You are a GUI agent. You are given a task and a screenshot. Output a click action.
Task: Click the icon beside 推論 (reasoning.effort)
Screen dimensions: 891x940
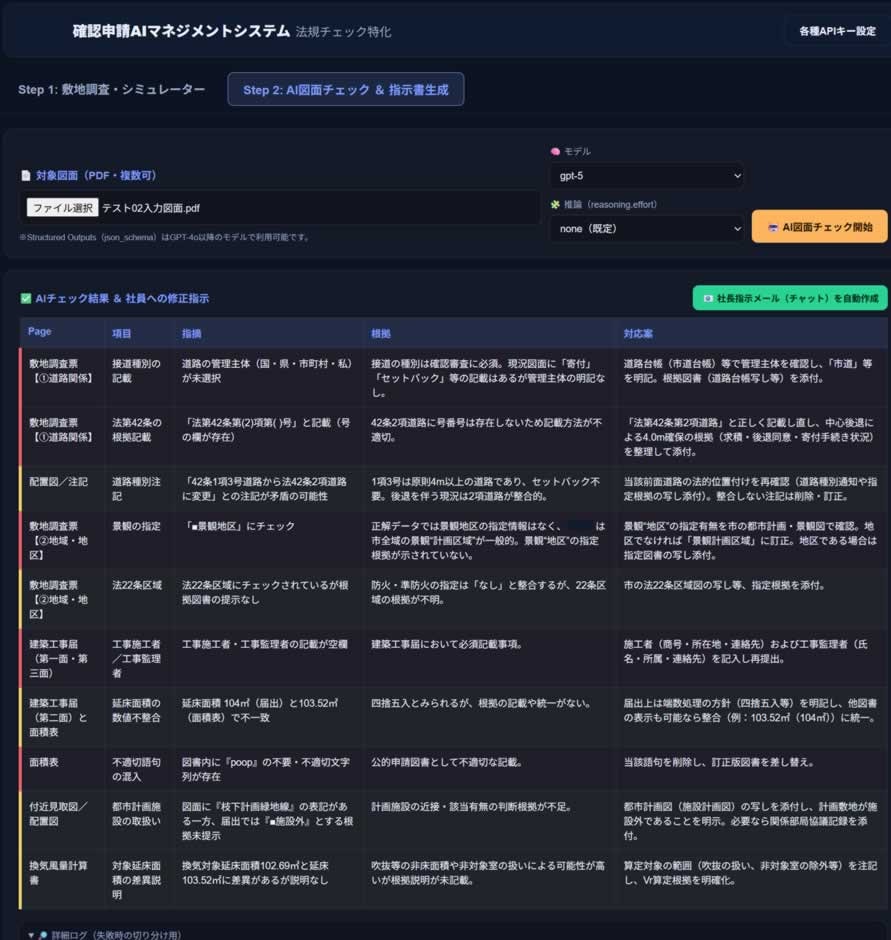click(555, 204)
